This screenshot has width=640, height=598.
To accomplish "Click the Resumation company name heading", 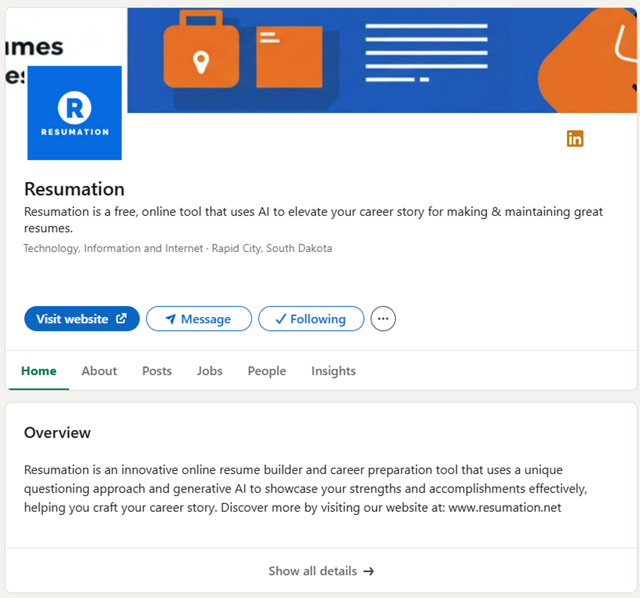I will point(74,189).
